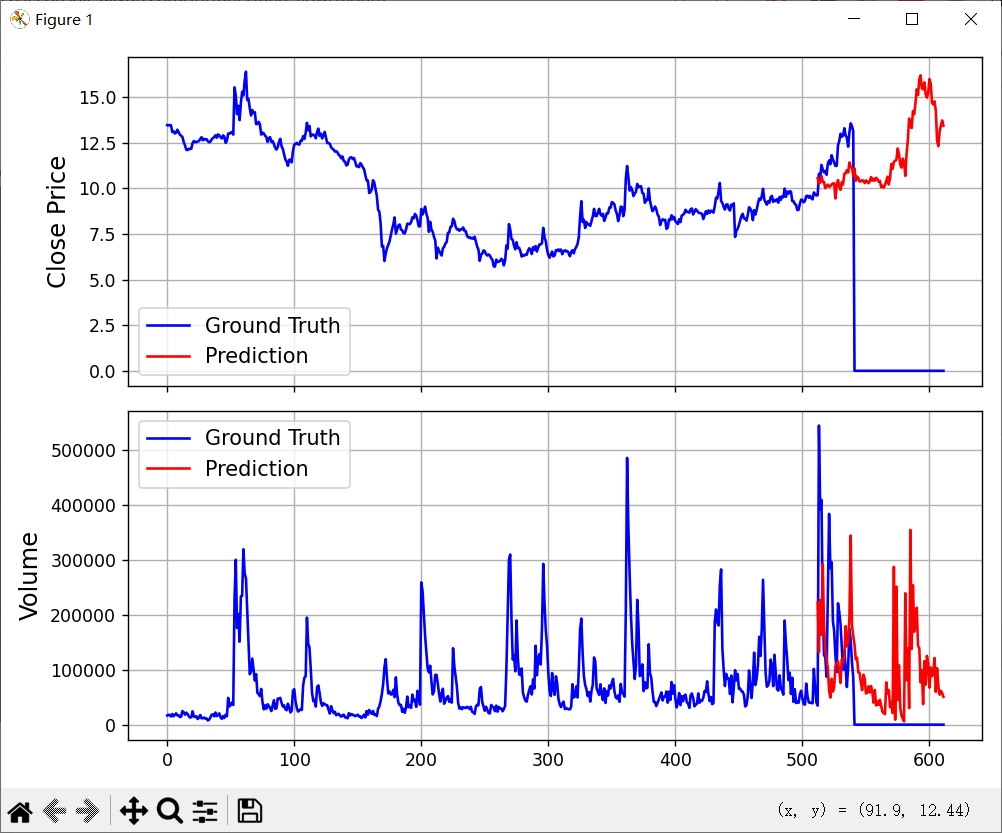
Task: Click the x, y coordinate readout
Action: pos(873,810)
